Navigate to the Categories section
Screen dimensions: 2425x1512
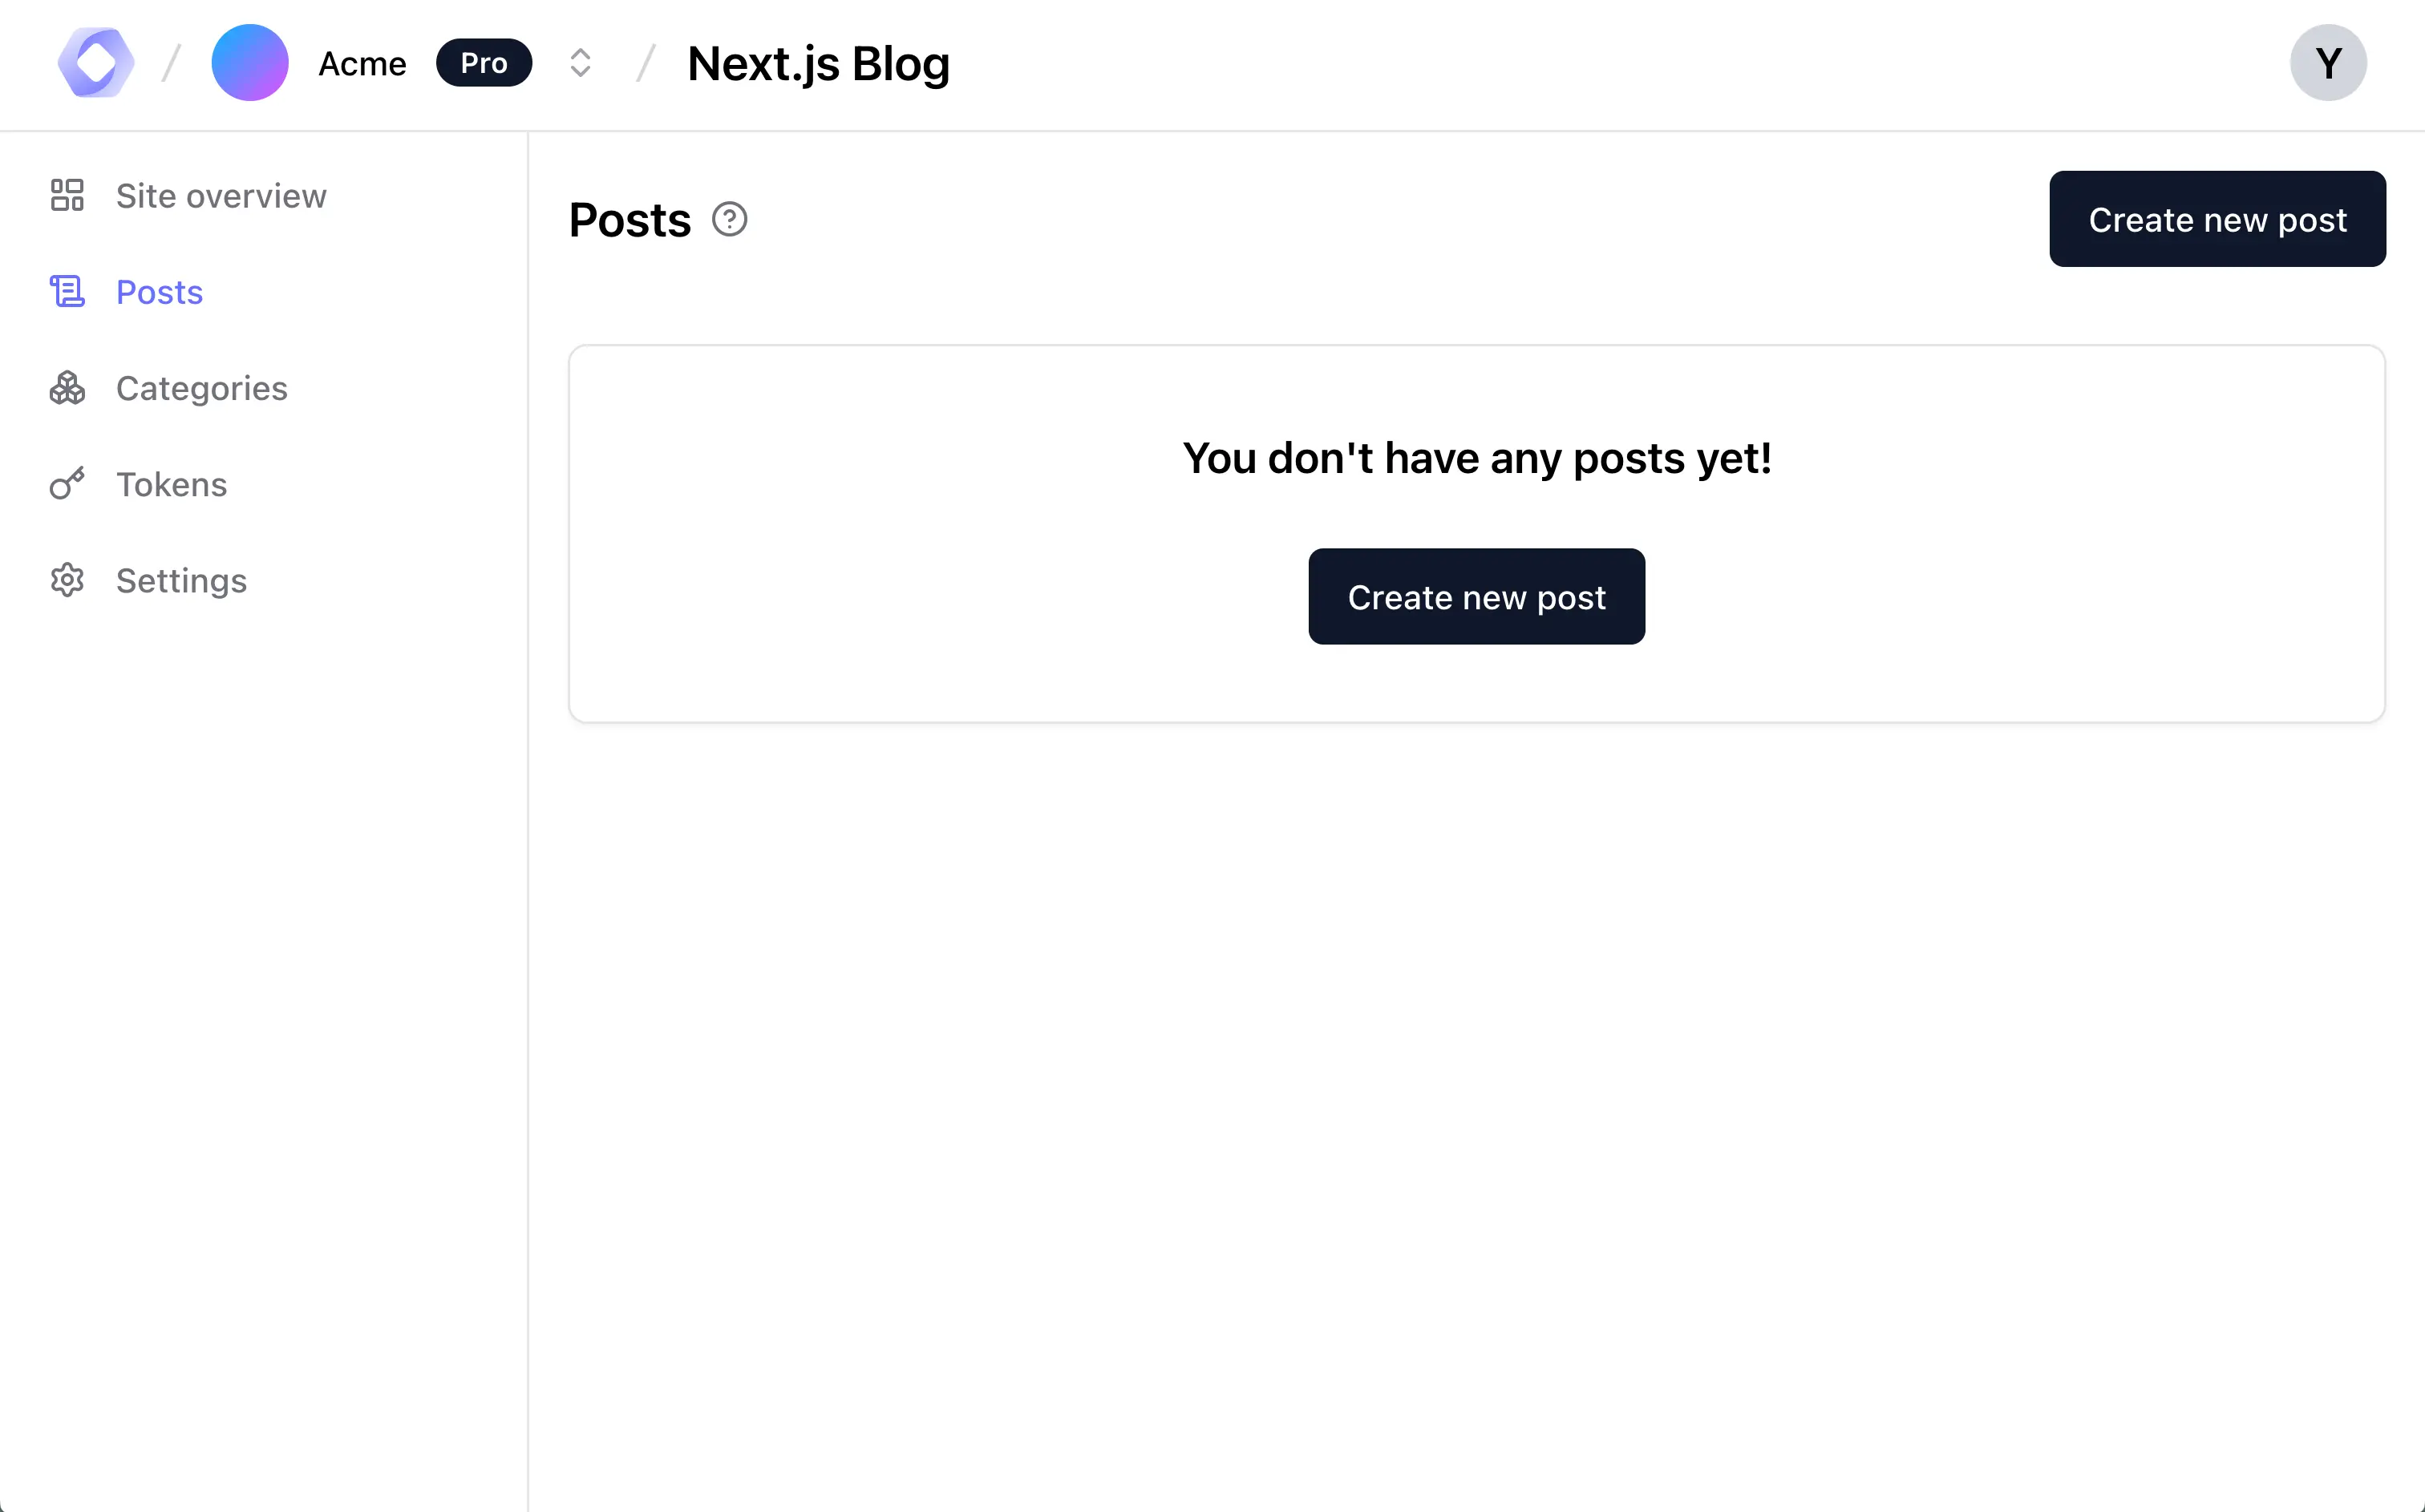point(201,388)
